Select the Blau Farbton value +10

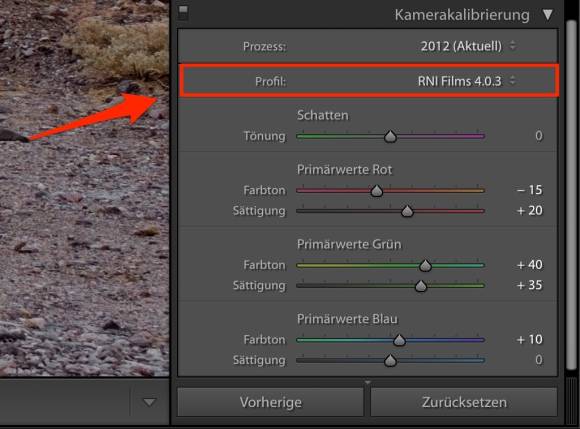[530, 340]
